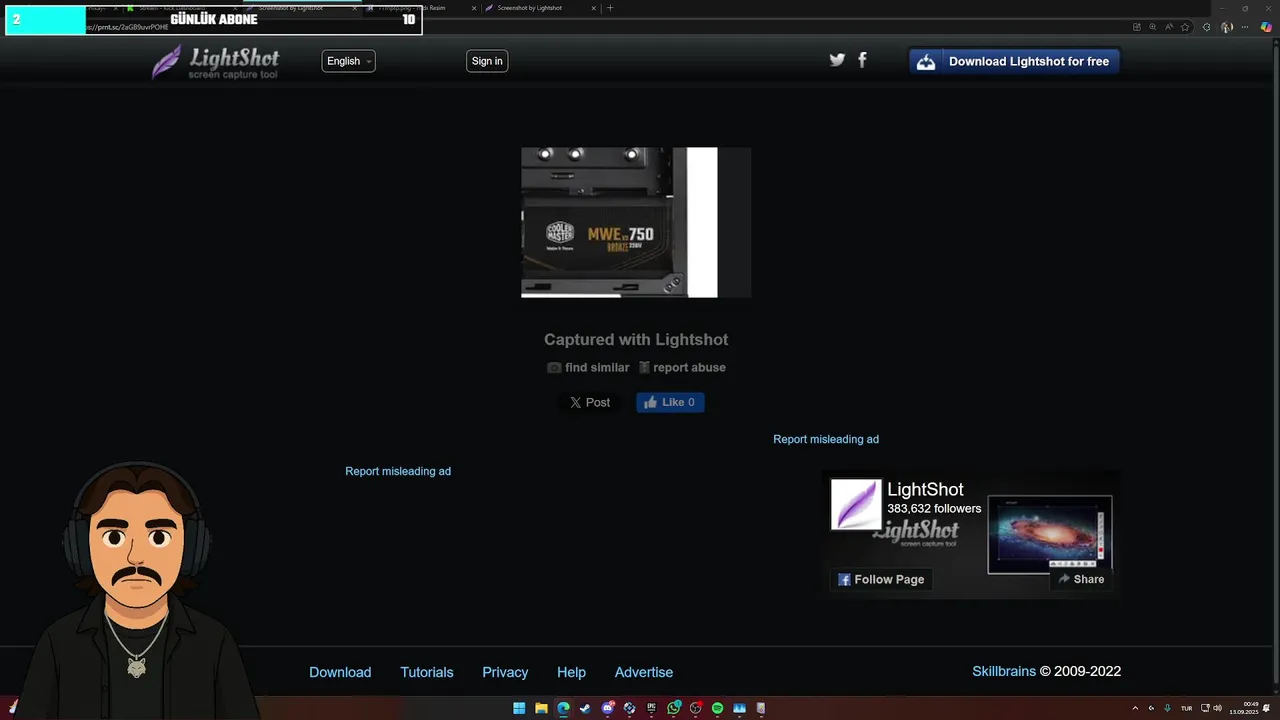
Task: Click the Read aloud icon in address bar
Action: pos(1169,27)
